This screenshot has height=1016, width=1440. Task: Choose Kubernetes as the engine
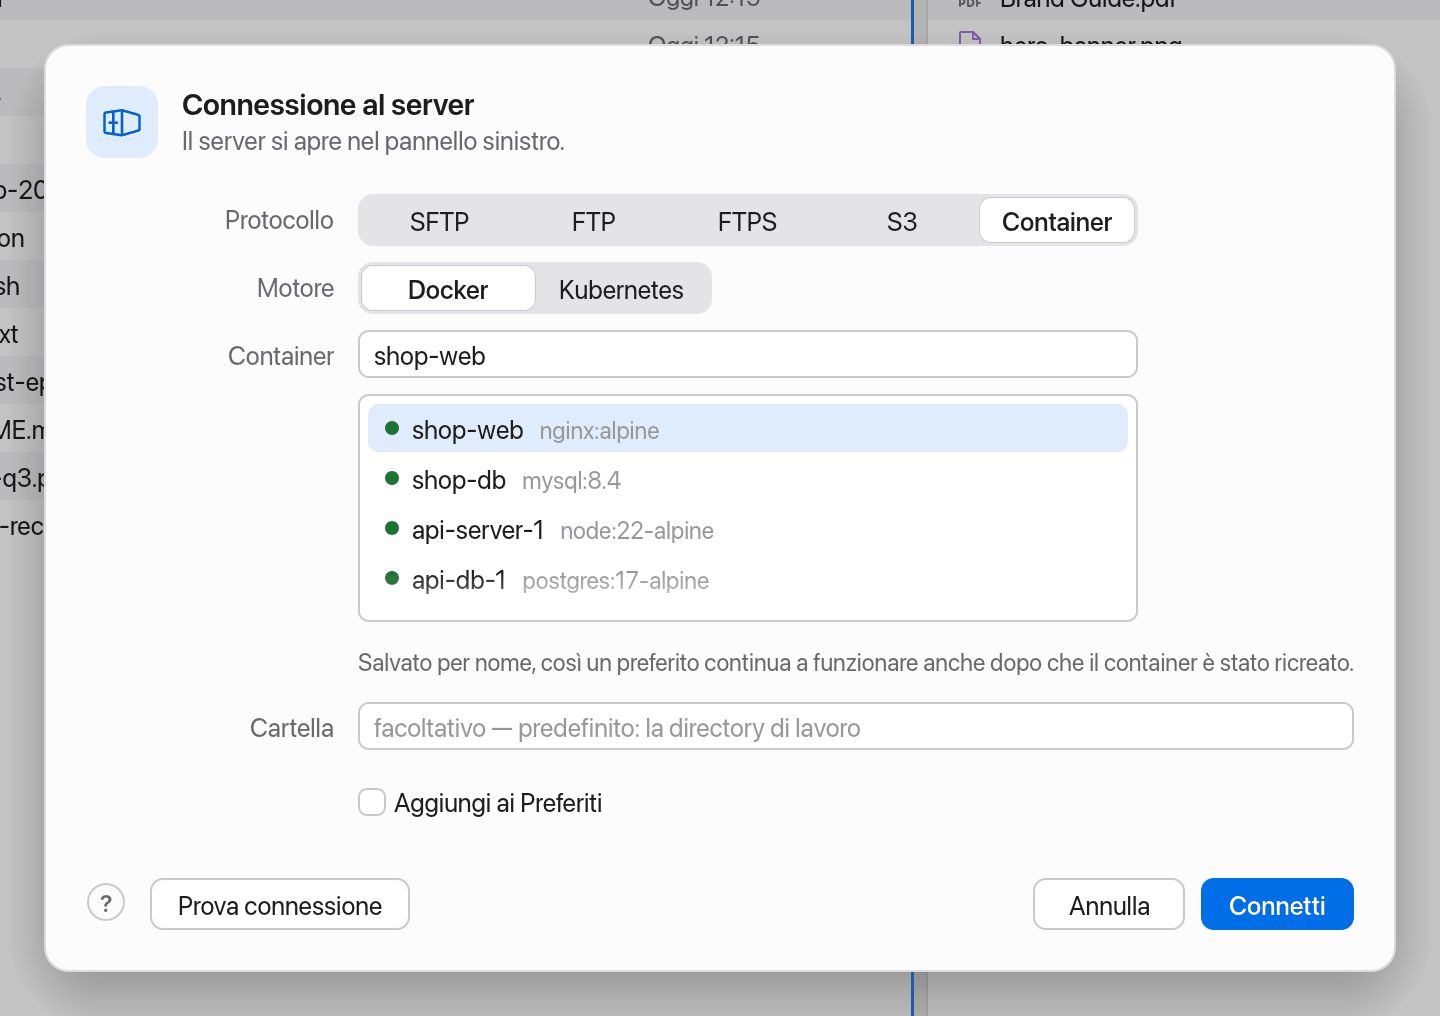pos(621,289)
